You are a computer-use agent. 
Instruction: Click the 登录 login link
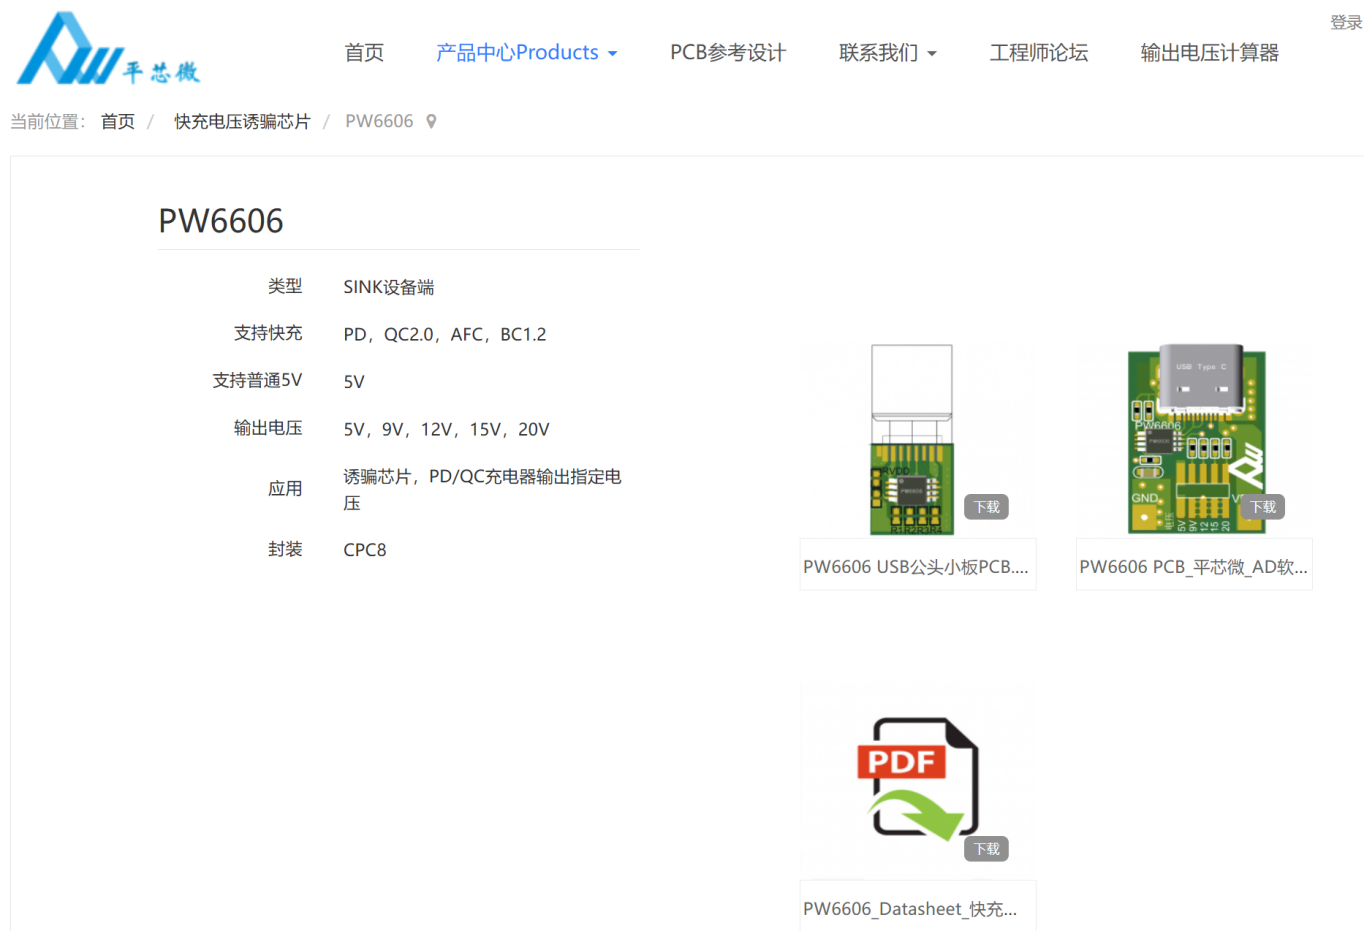pos(1345,21)
